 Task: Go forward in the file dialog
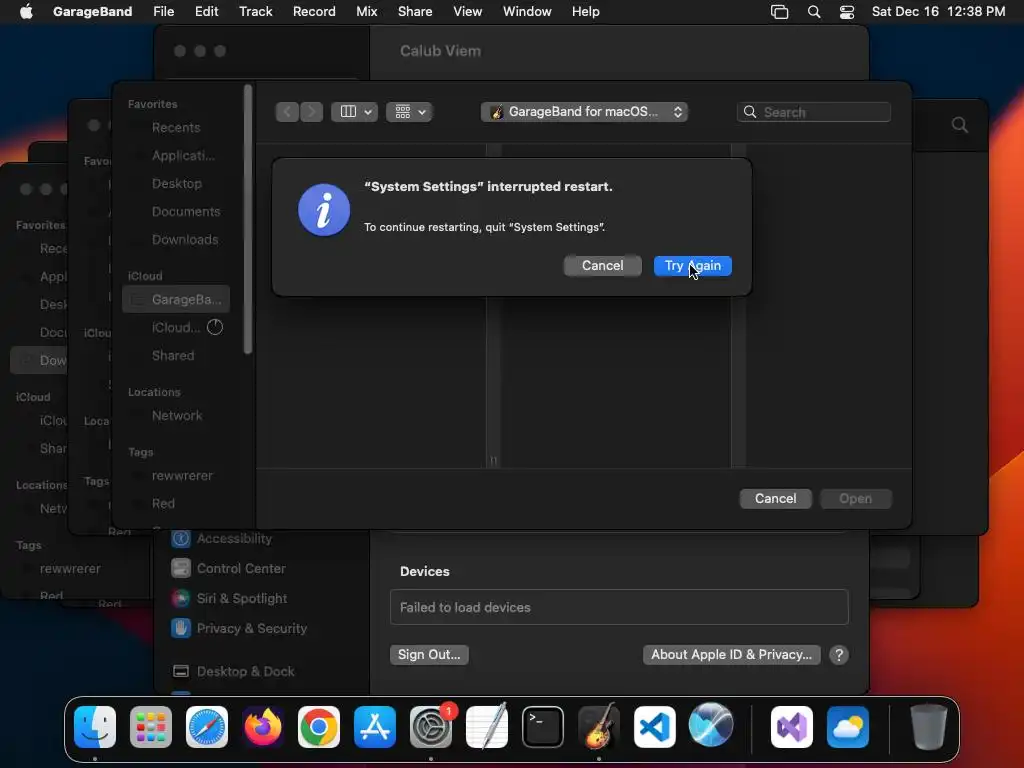[312, 112]
